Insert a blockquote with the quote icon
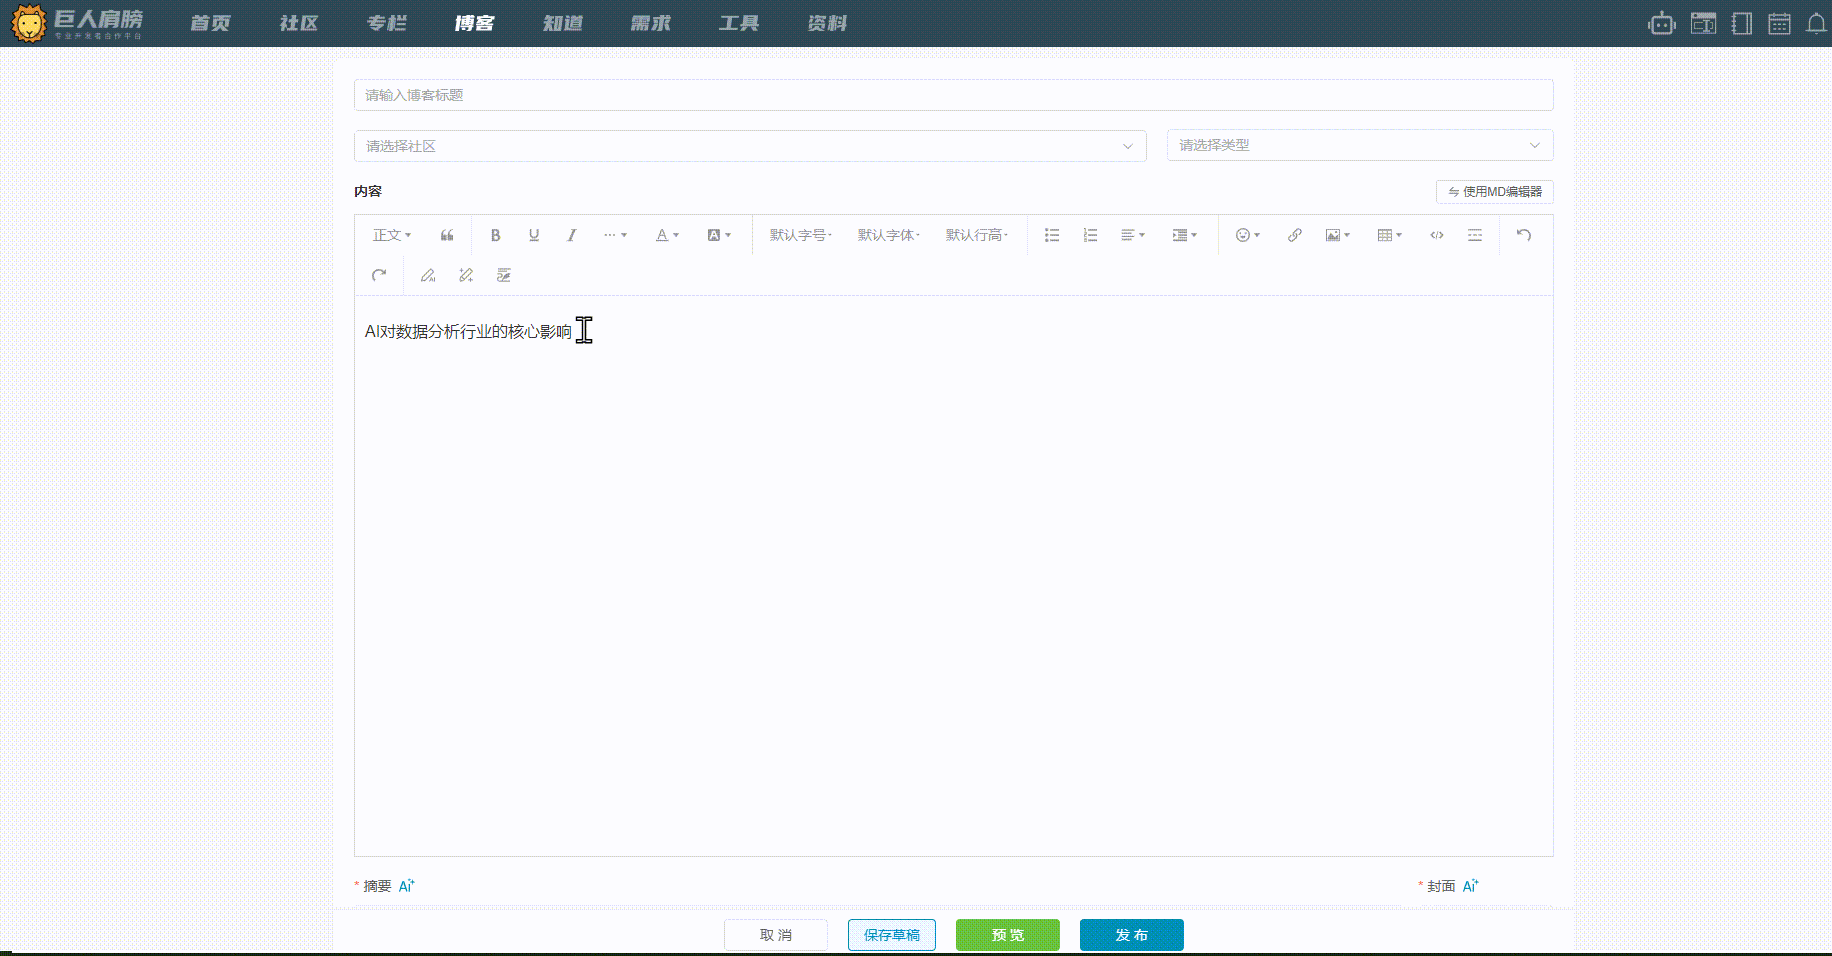Screen dimensions: 1832x956 [x=447, y=235]
